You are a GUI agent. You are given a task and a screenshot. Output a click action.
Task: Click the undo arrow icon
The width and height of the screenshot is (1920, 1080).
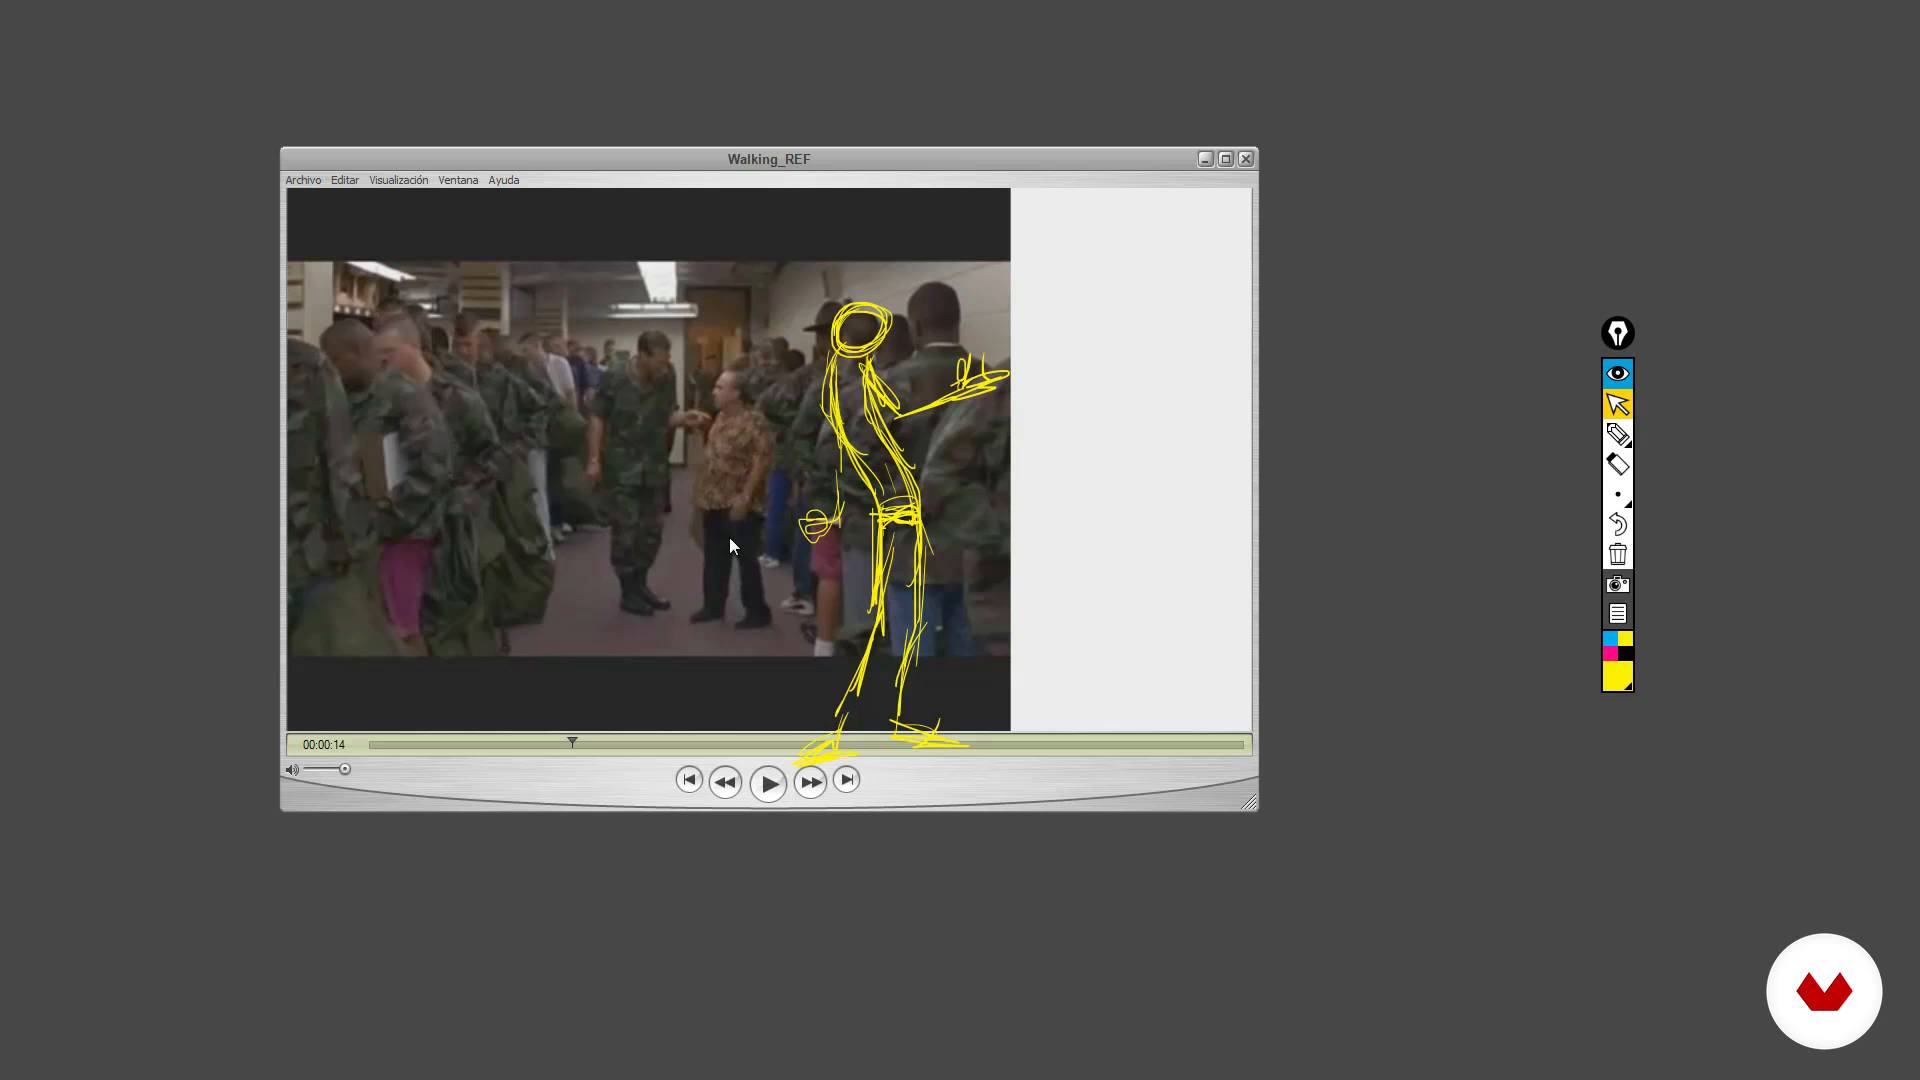(1617, 524)
